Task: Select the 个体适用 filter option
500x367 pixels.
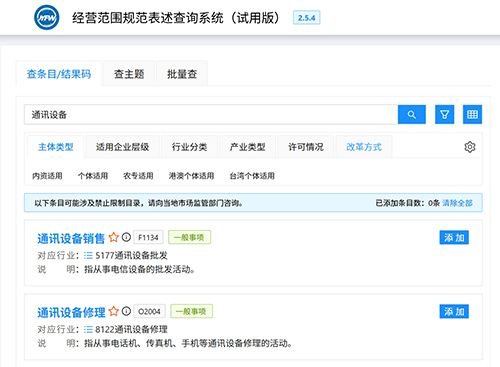Action: [x=93, y=176]
